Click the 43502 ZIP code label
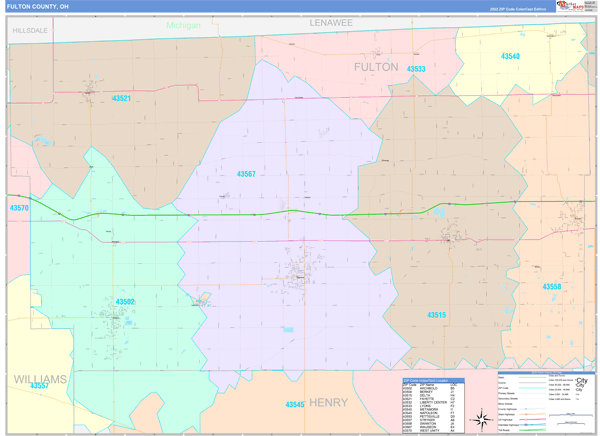600x436 pixels. 125,301
